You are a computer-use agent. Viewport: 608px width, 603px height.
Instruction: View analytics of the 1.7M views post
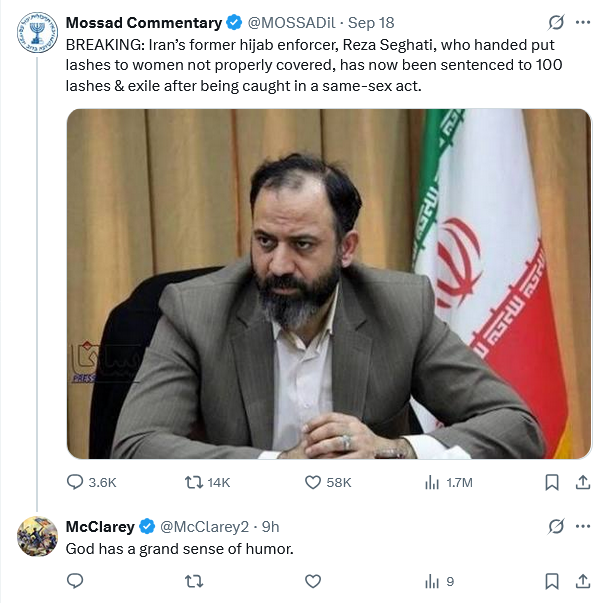pyautogui.click(x=433, y=482)
